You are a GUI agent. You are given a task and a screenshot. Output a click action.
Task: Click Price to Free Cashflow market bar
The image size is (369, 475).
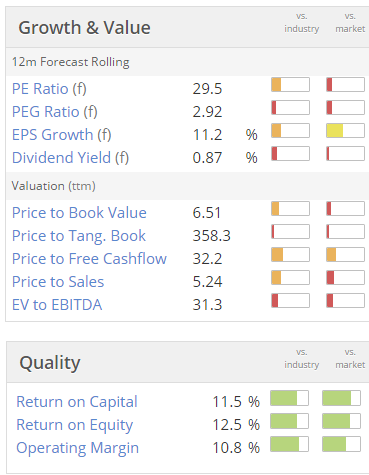point(345,255)
